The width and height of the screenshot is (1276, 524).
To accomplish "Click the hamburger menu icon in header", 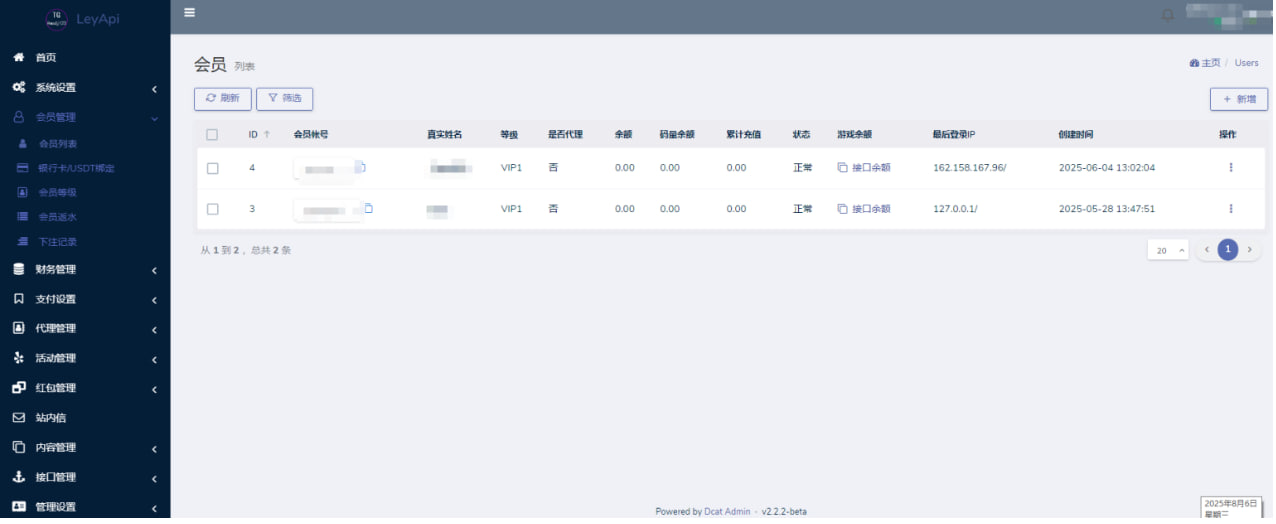I will [189, 13].
